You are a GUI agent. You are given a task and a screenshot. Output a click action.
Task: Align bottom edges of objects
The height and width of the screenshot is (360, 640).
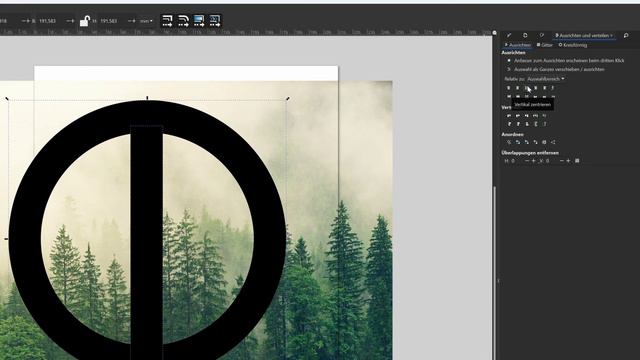click(x=536, y=97)
